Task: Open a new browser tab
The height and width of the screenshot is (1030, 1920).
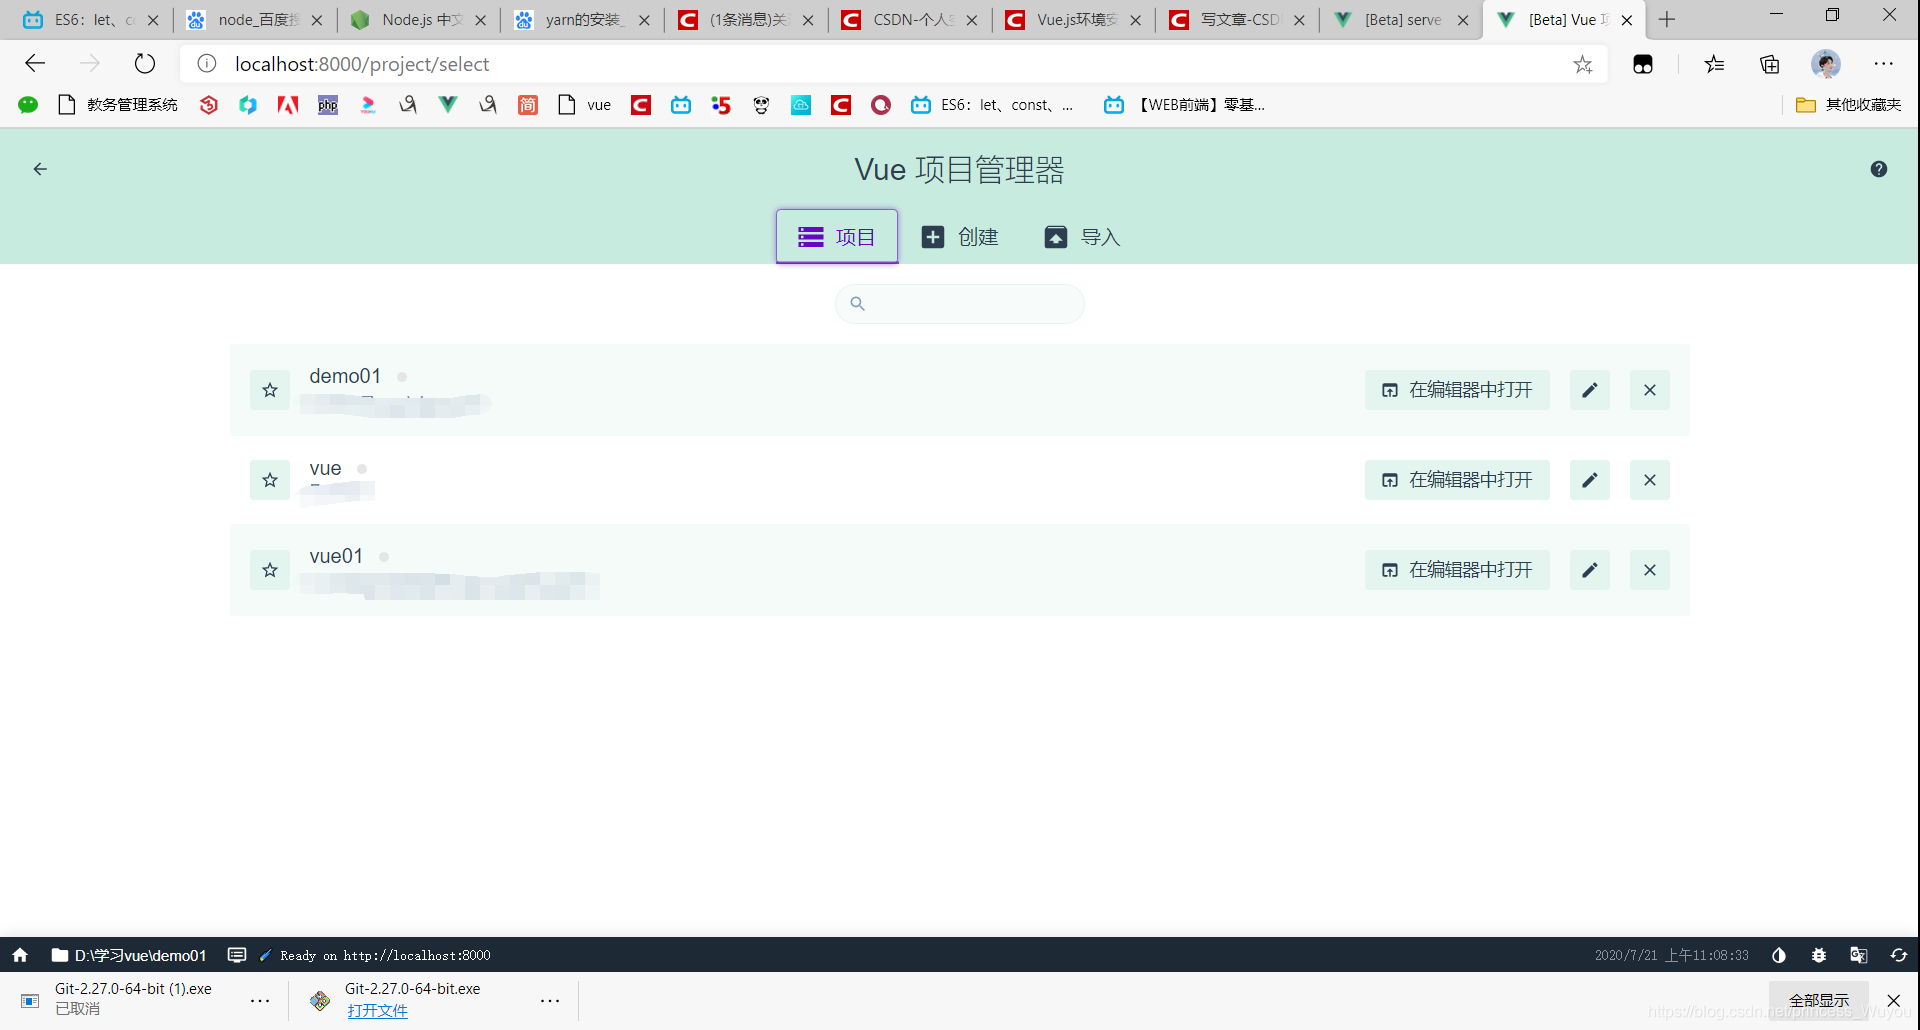Action: click(x=1667, y=20)
